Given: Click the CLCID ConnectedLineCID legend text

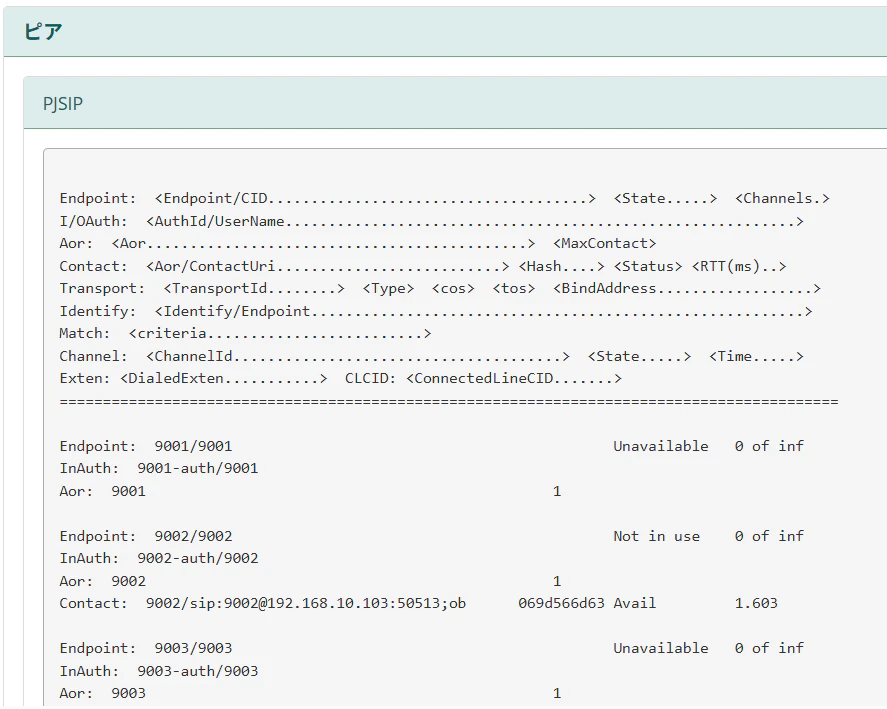Looking at the screenshot, I should point(484,379).
